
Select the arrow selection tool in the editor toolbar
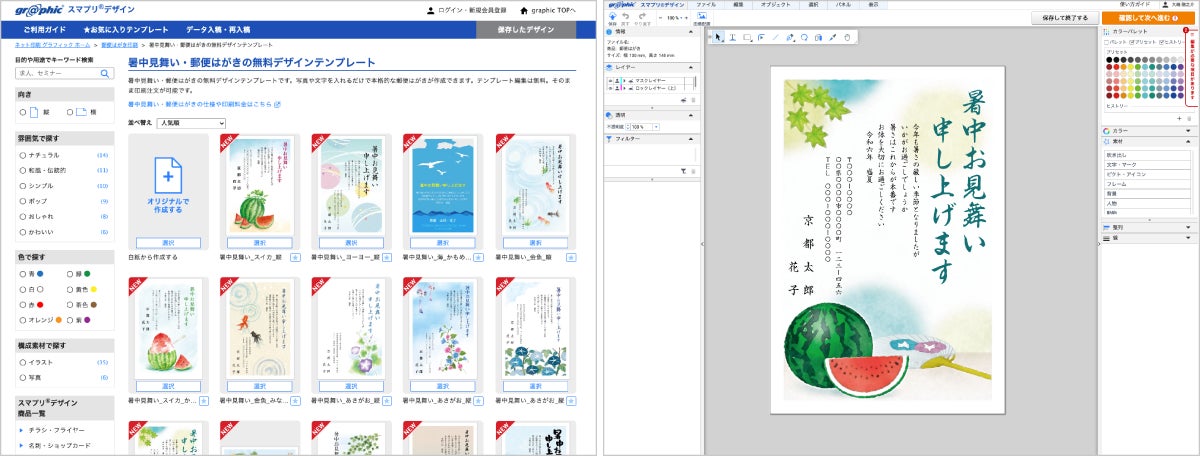coord(717,37)
